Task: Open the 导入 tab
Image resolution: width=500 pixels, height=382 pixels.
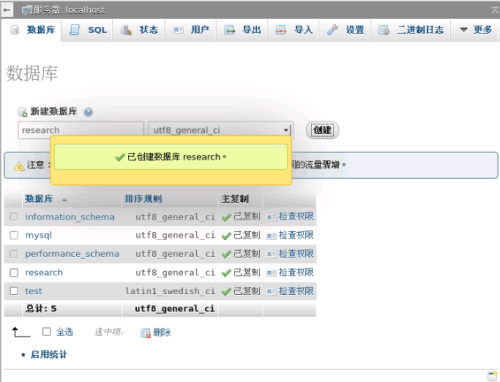Action: 293,30
